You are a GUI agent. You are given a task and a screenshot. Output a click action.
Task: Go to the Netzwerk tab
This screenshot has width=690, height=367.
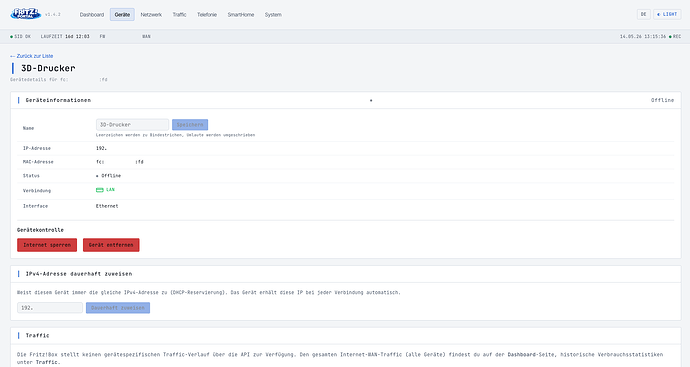pyautogui.click(x=151, y=15)
